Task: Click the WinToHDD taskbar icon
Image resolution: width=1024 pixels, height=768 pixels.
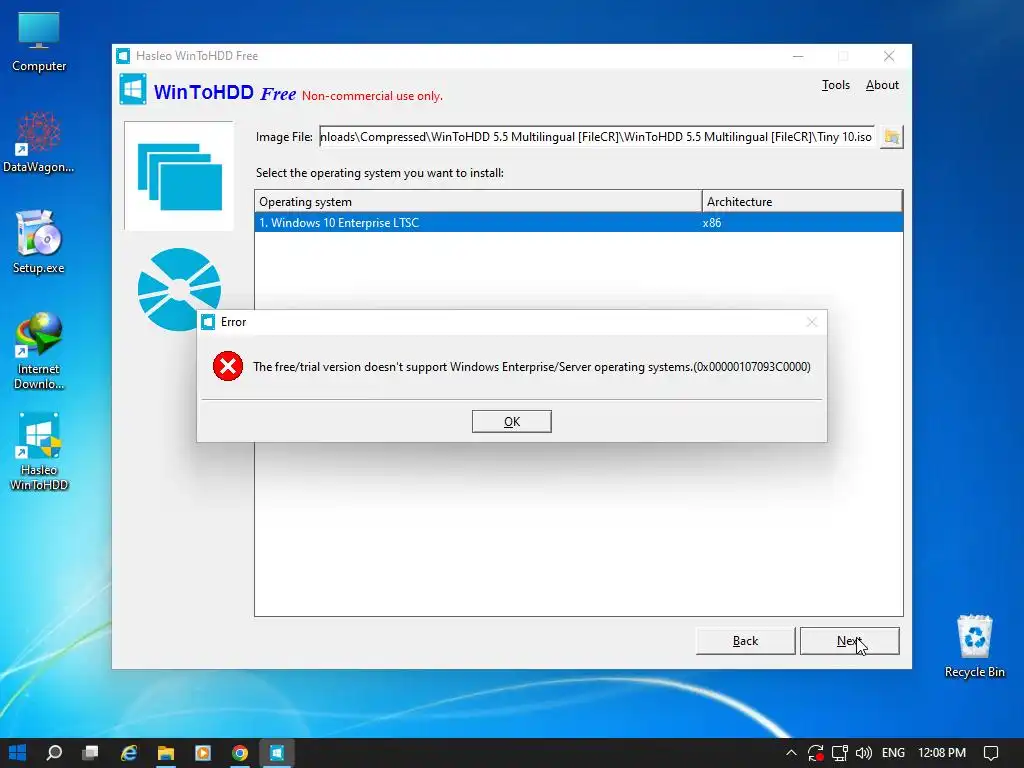Action: pos(277,753)
